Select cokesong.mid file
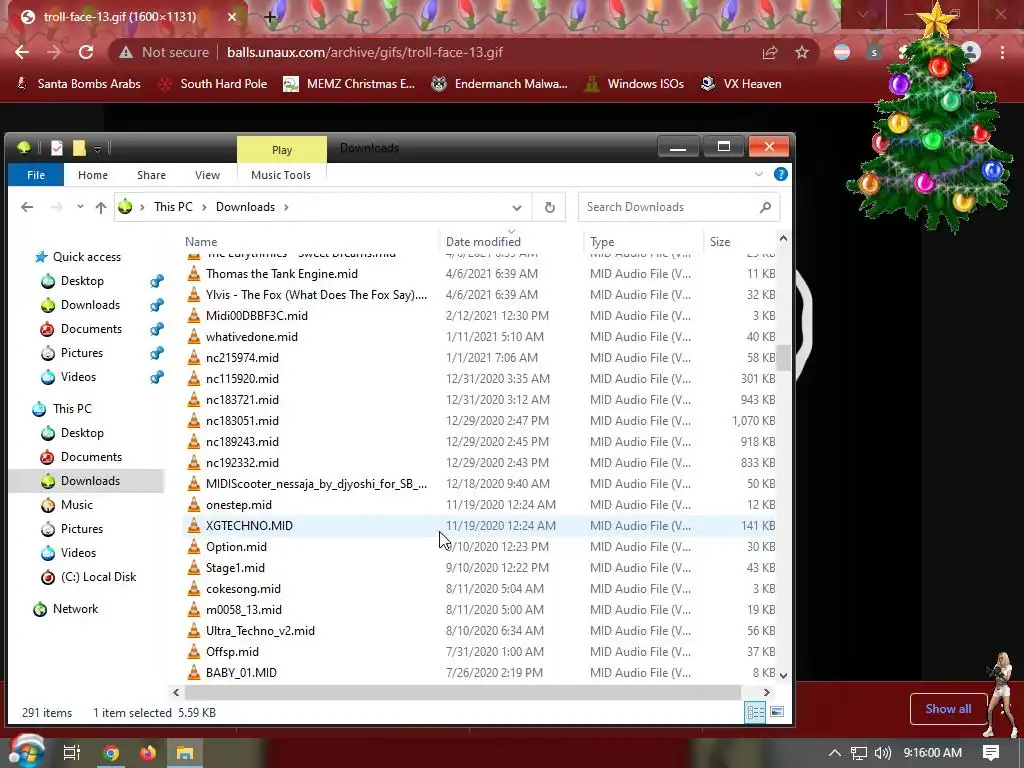 pos(243,588)
